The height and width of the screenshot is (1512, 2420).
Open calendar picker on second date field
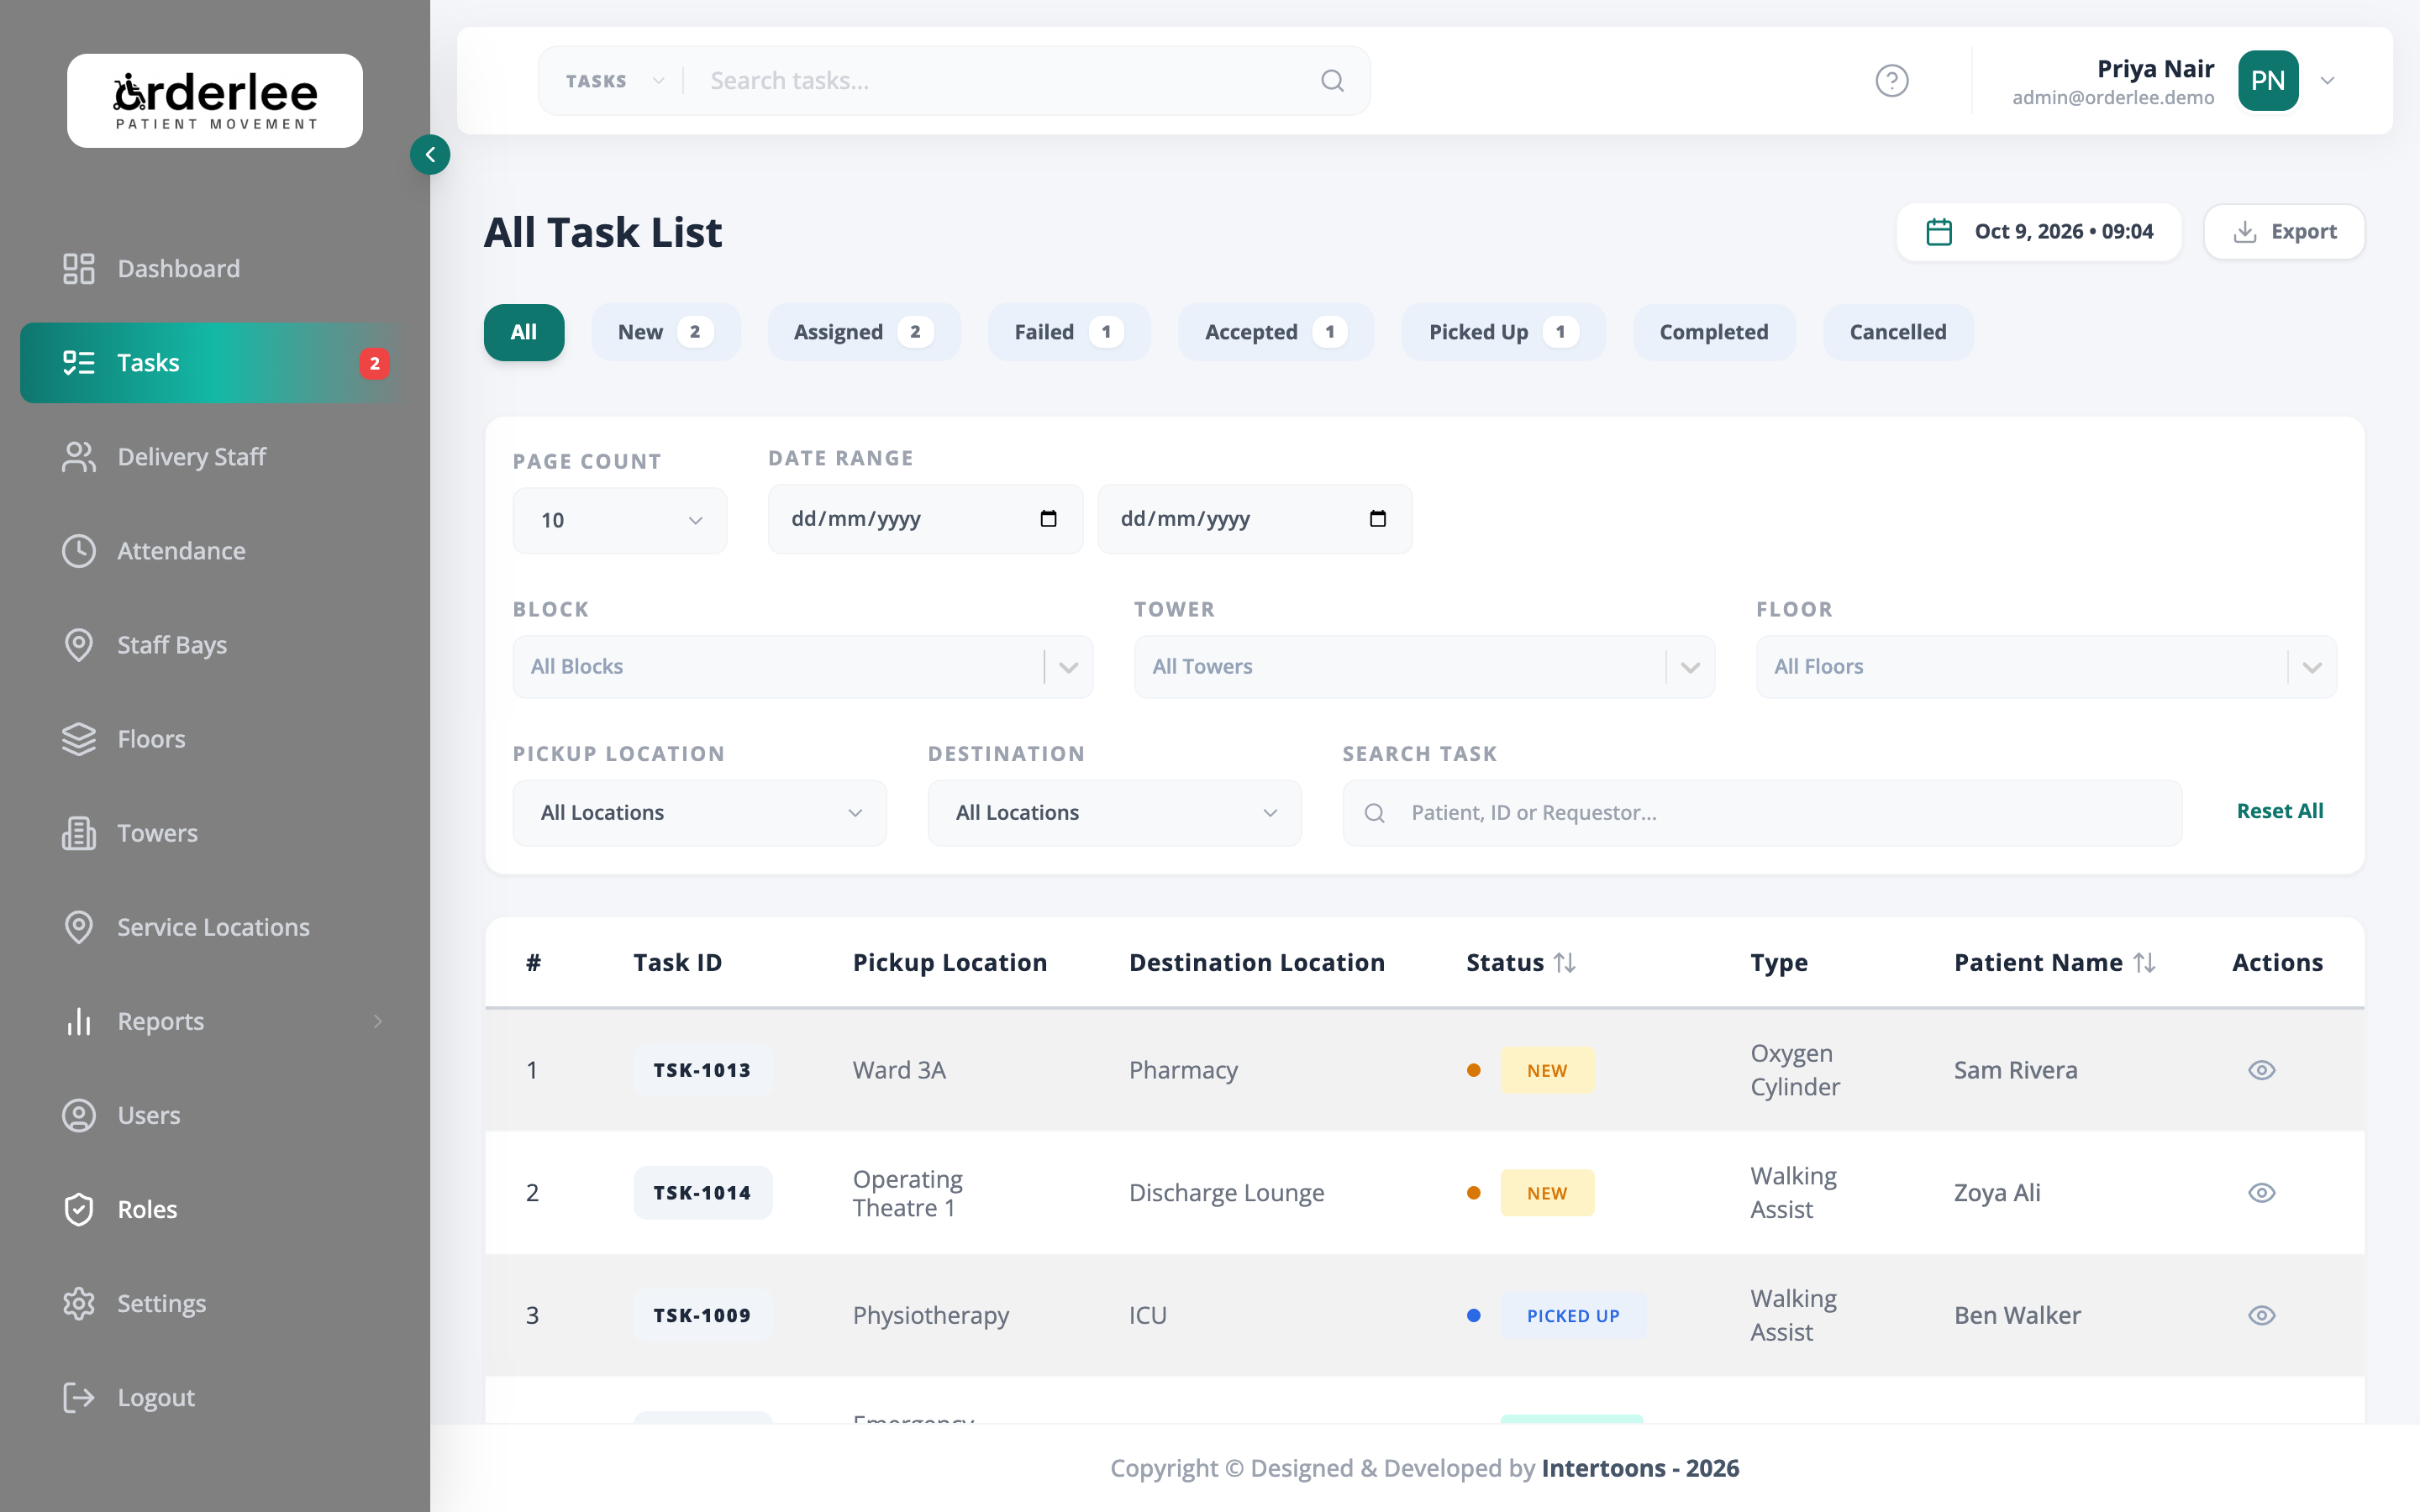tap(1377, 518)
